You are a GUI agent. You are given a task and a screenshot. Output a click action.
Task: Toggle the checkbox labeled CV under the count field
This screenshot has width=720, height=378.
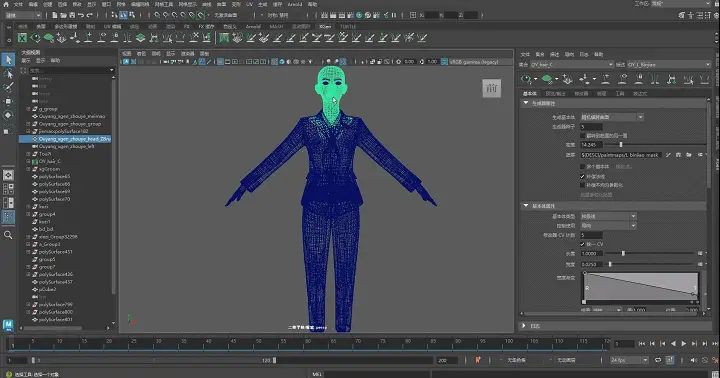tap(582, 244)
